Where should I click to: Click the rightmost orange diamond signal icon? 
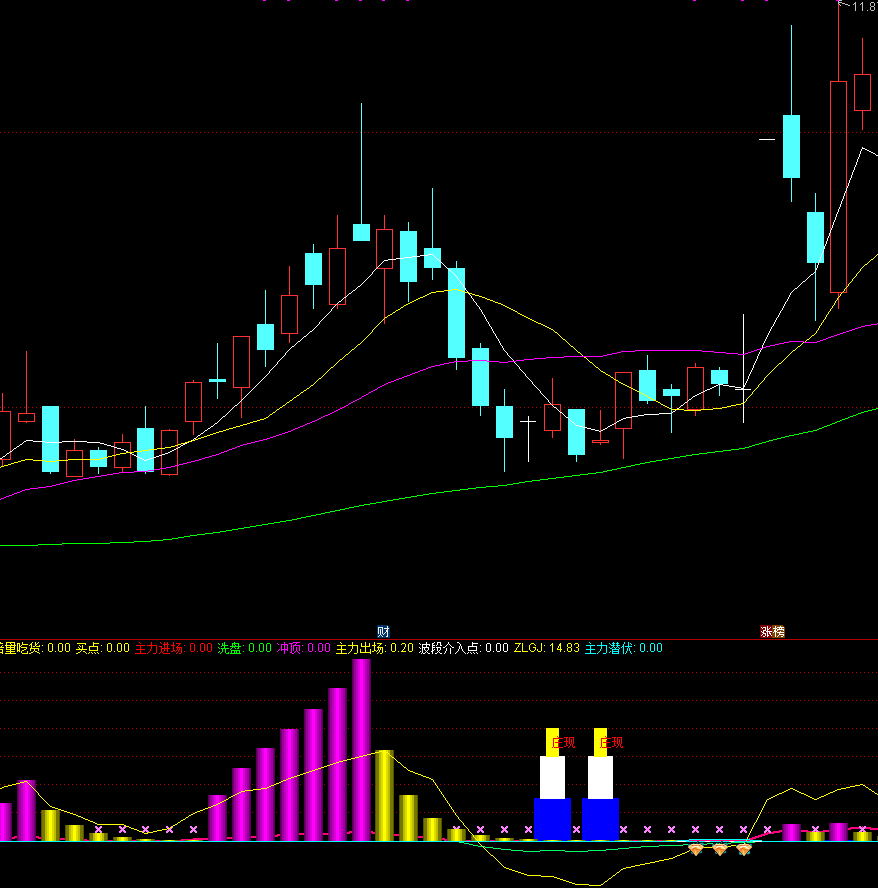pos(744,849)
